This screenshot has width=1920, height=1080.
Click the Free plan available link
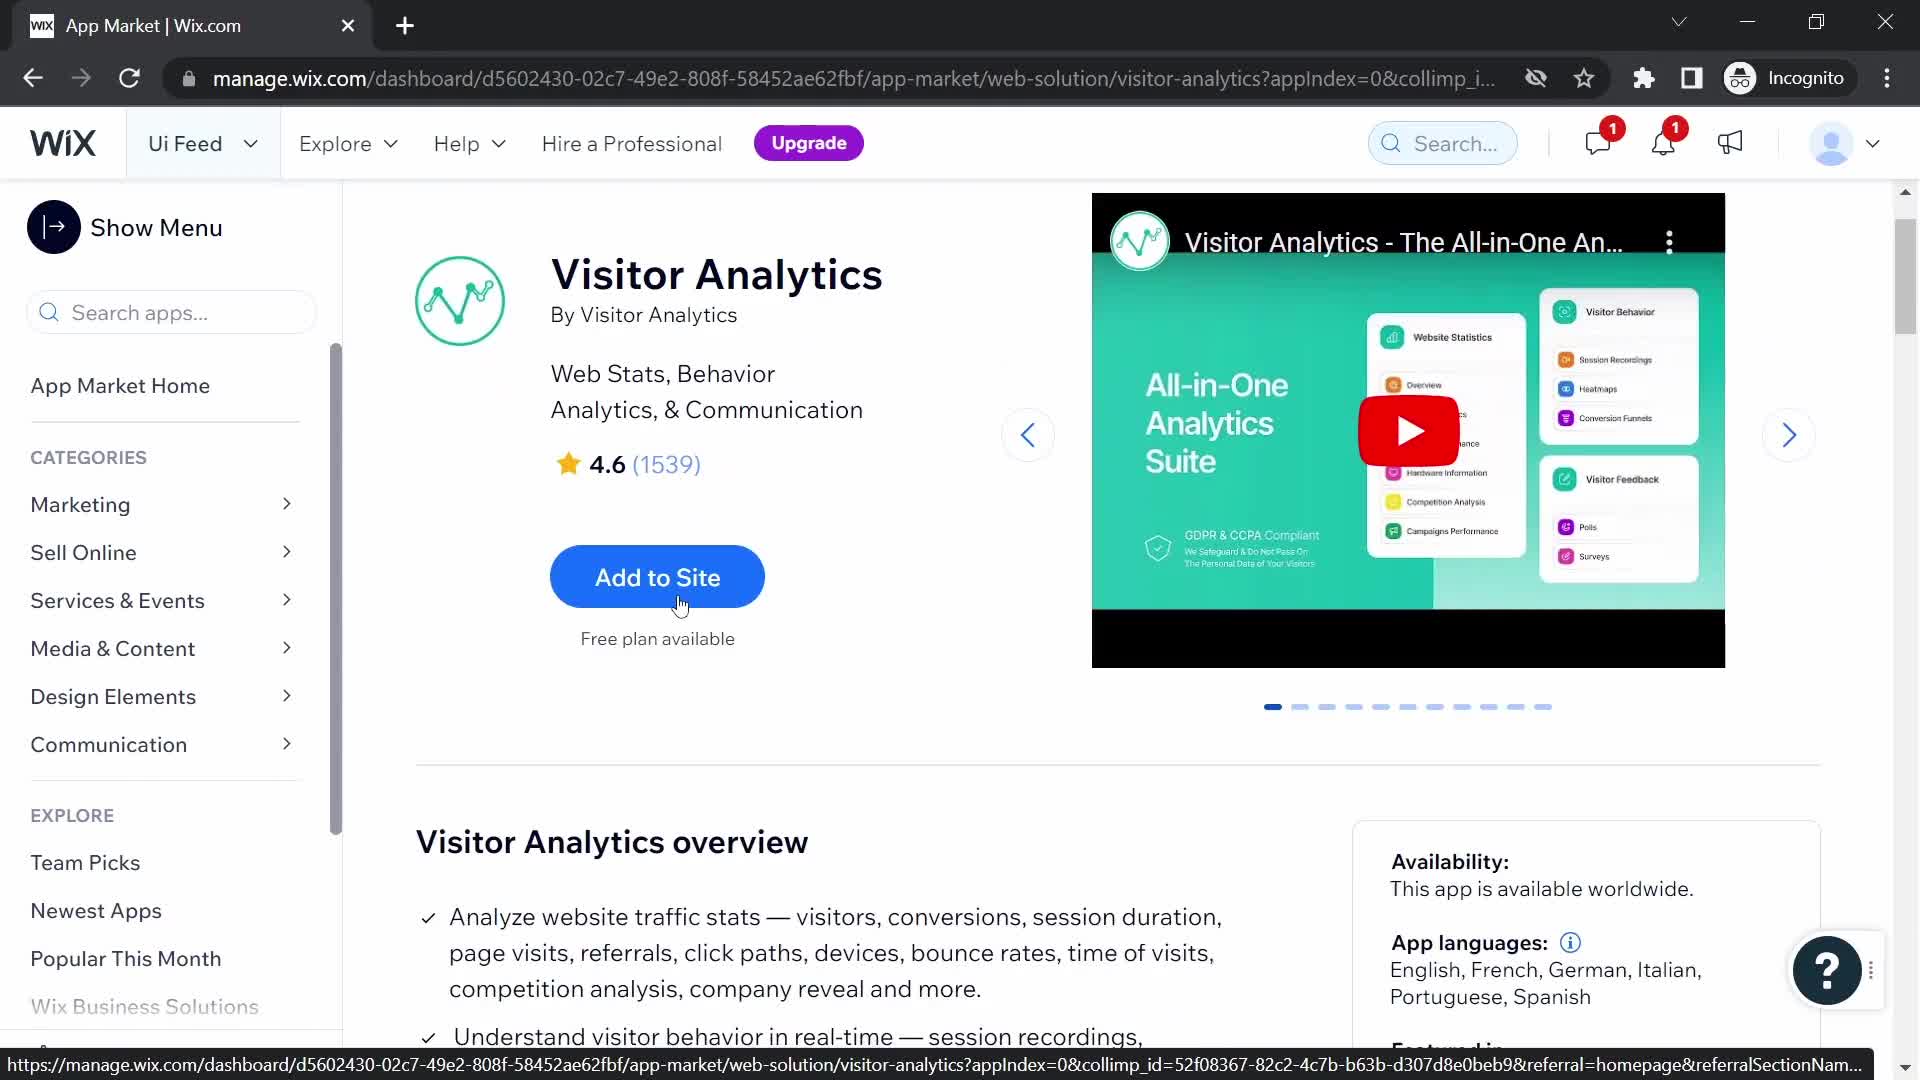[x=657, y=638]
